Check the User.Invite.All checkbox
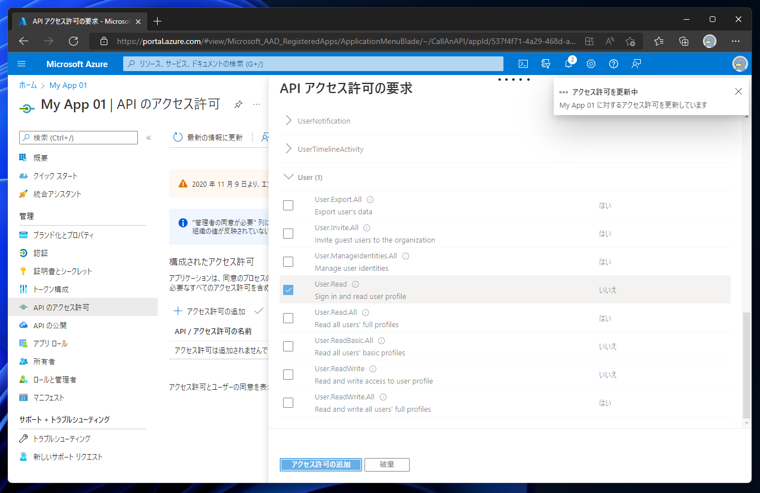 click(288, 234)
